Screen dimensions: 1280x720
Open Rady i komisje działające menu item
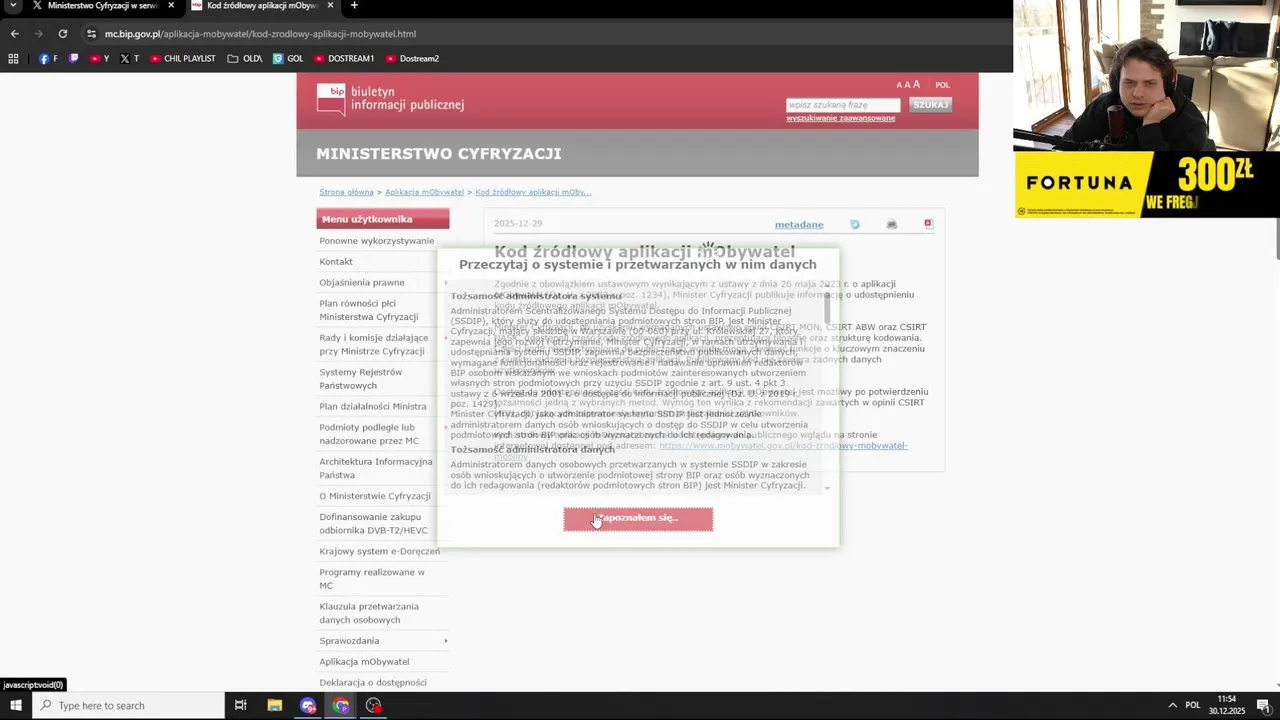(373, 345)
